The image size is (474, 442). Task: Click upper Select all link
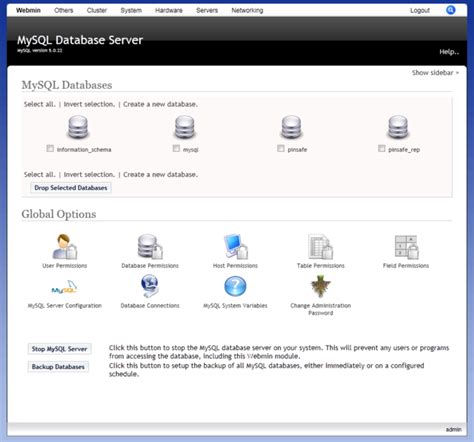[x=39, y=104]
